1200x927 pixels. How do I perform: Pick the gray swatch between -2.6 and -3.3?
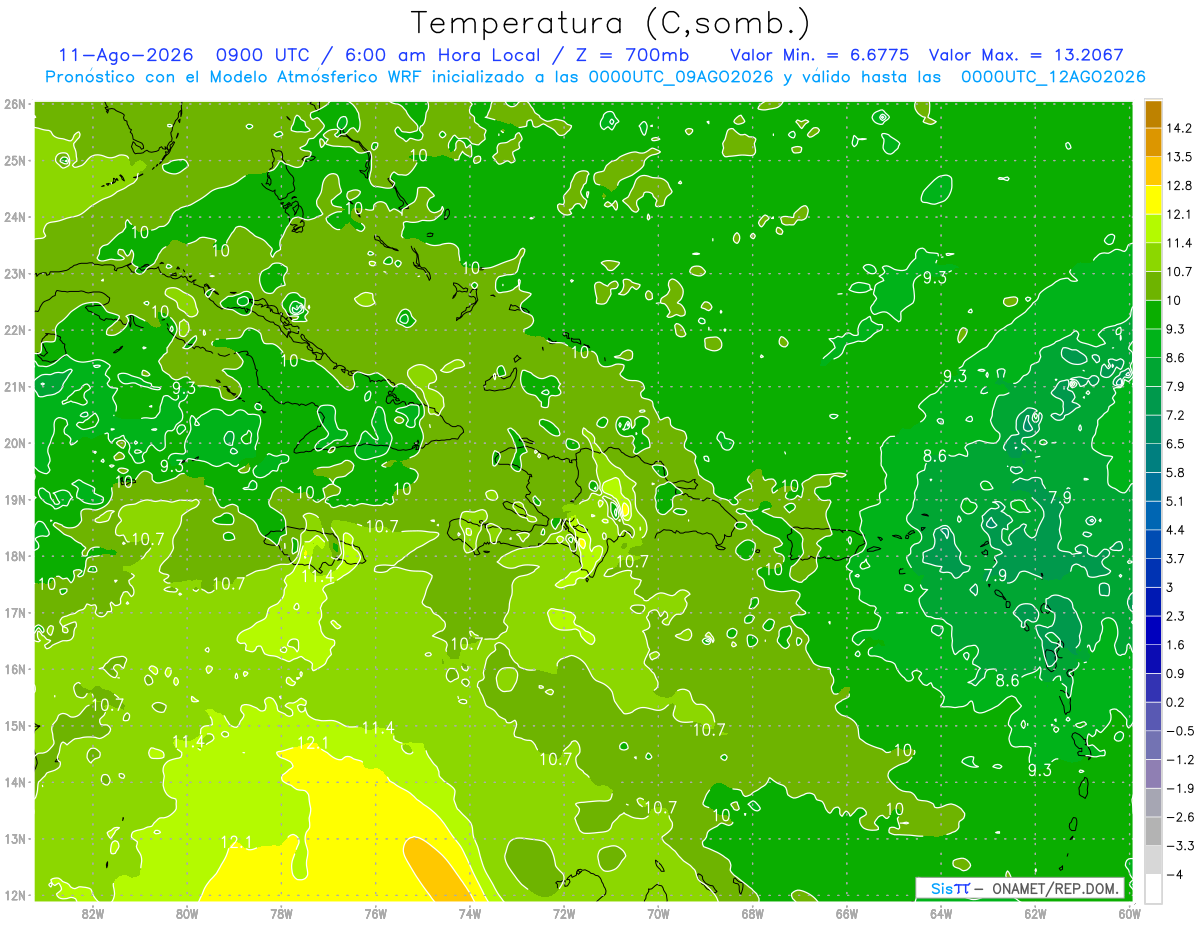coord(1153,830)
